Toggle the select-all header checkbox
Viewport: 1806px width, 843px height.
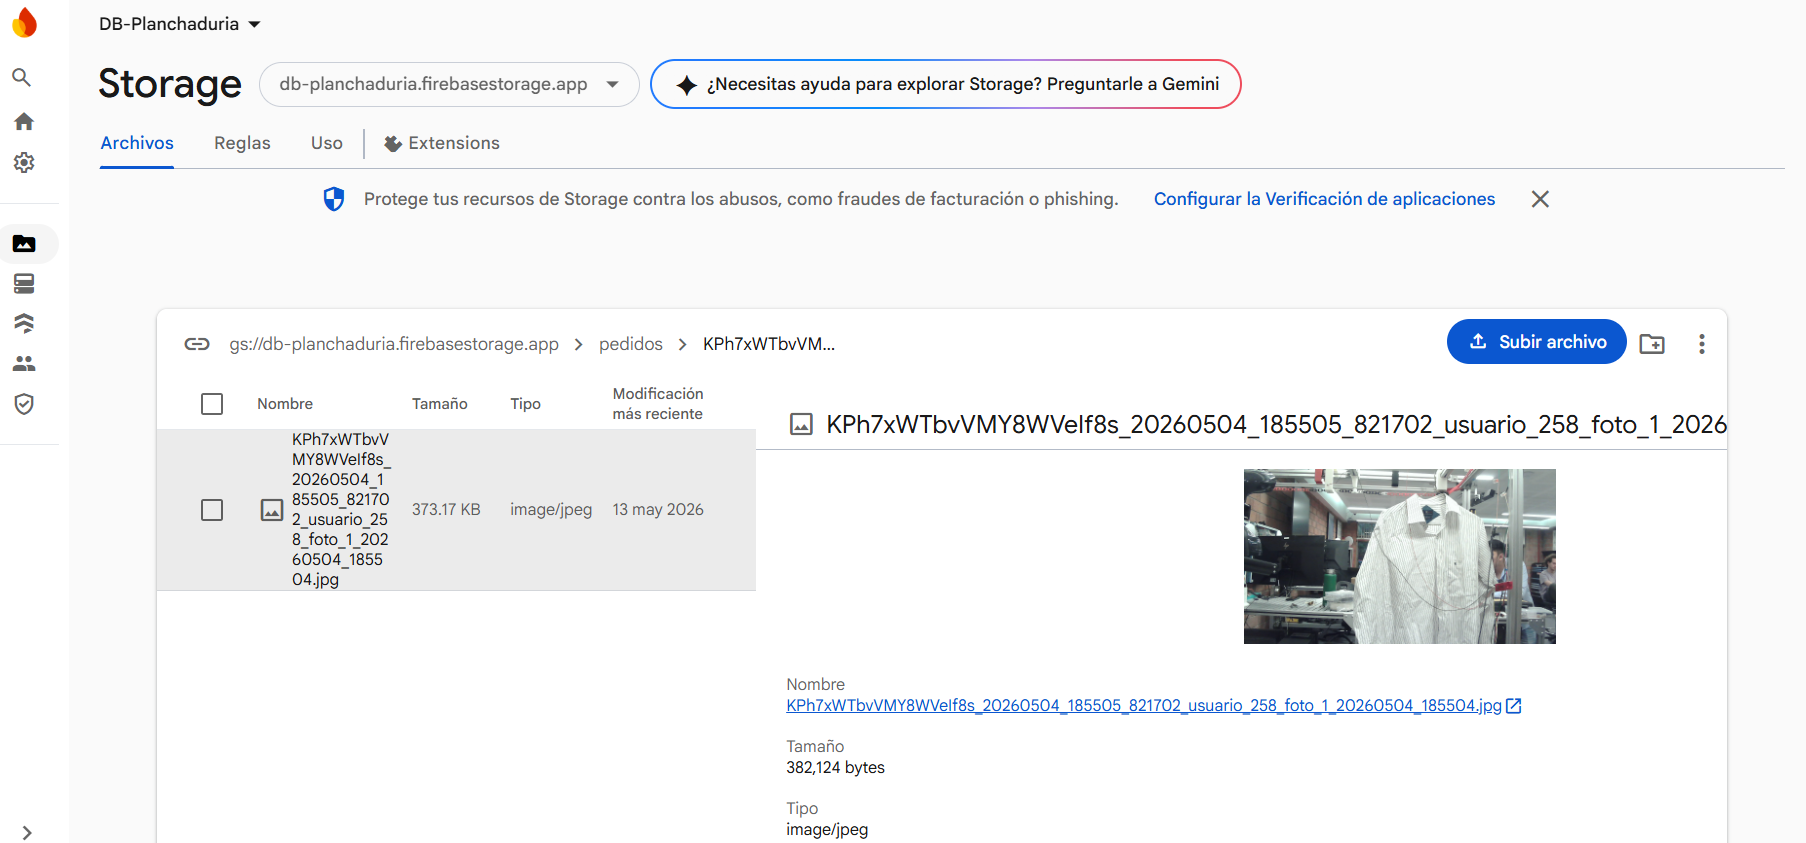(212, 404)
